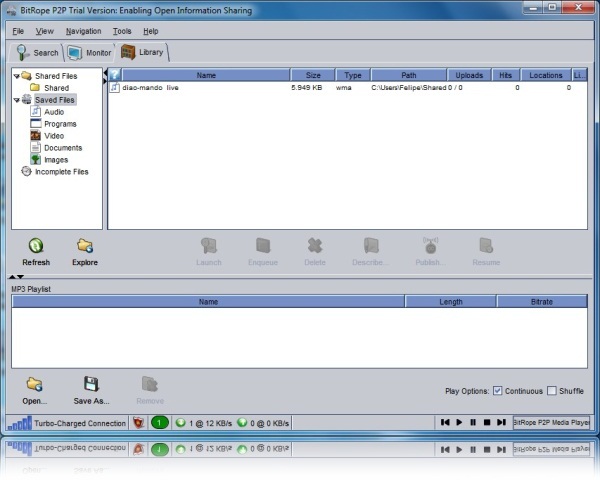This screenshot has width=600, height=480.
Task: Enable the Shuffle checkbox
Action: tap(552, 391)
